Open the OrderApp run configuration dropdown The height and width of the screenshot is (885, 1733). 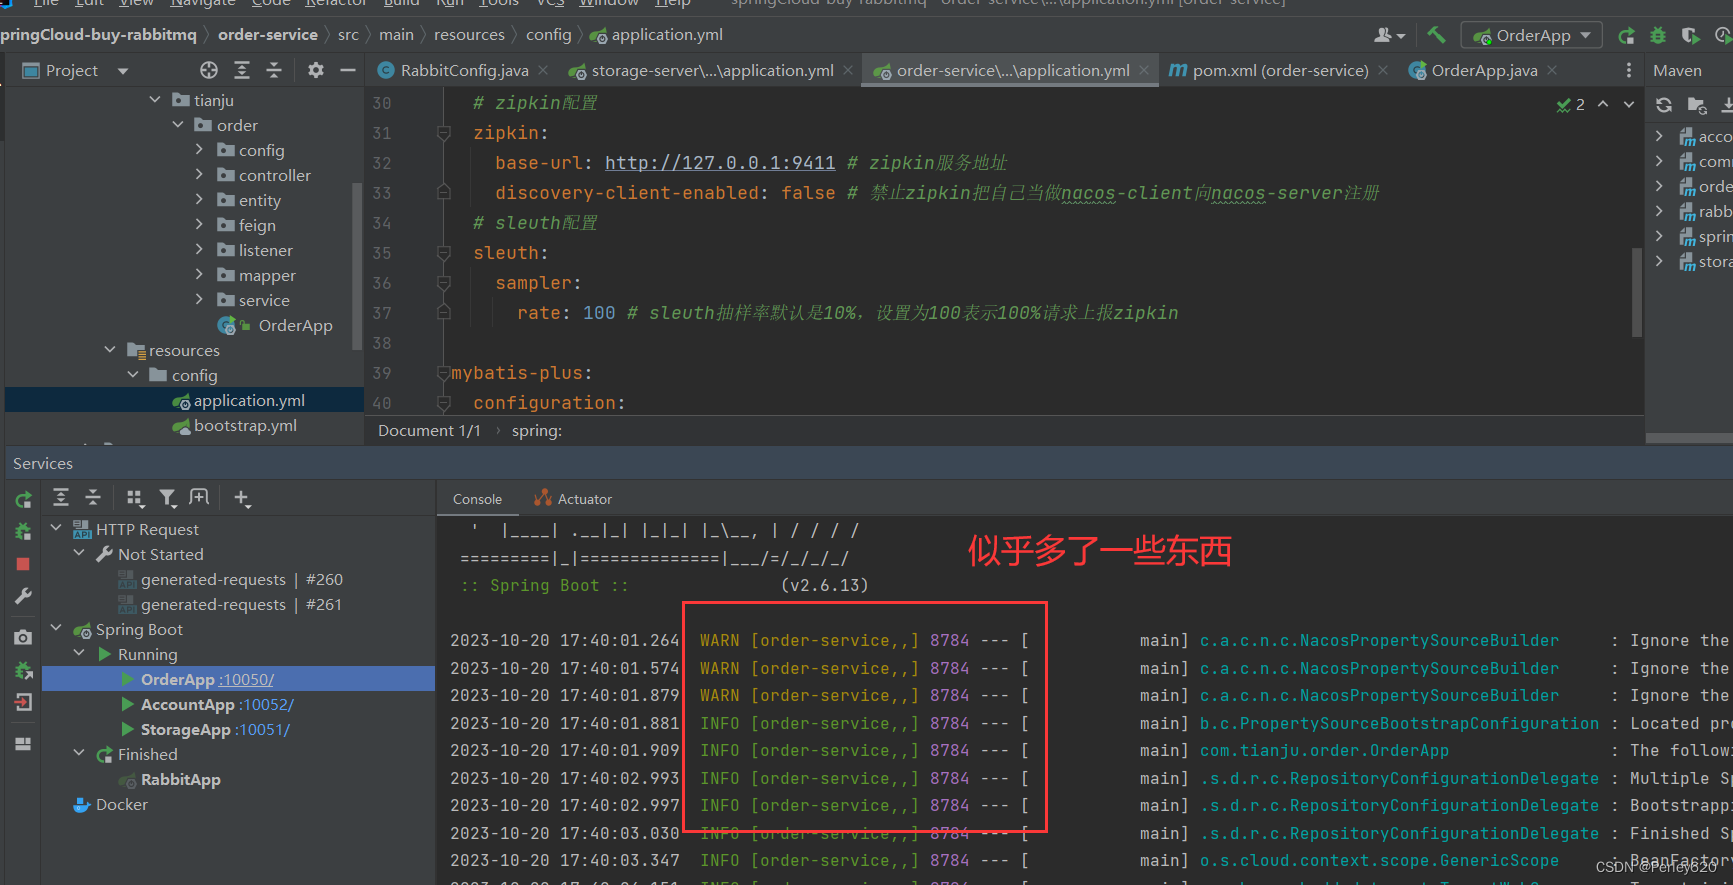tap(1532, 35)
